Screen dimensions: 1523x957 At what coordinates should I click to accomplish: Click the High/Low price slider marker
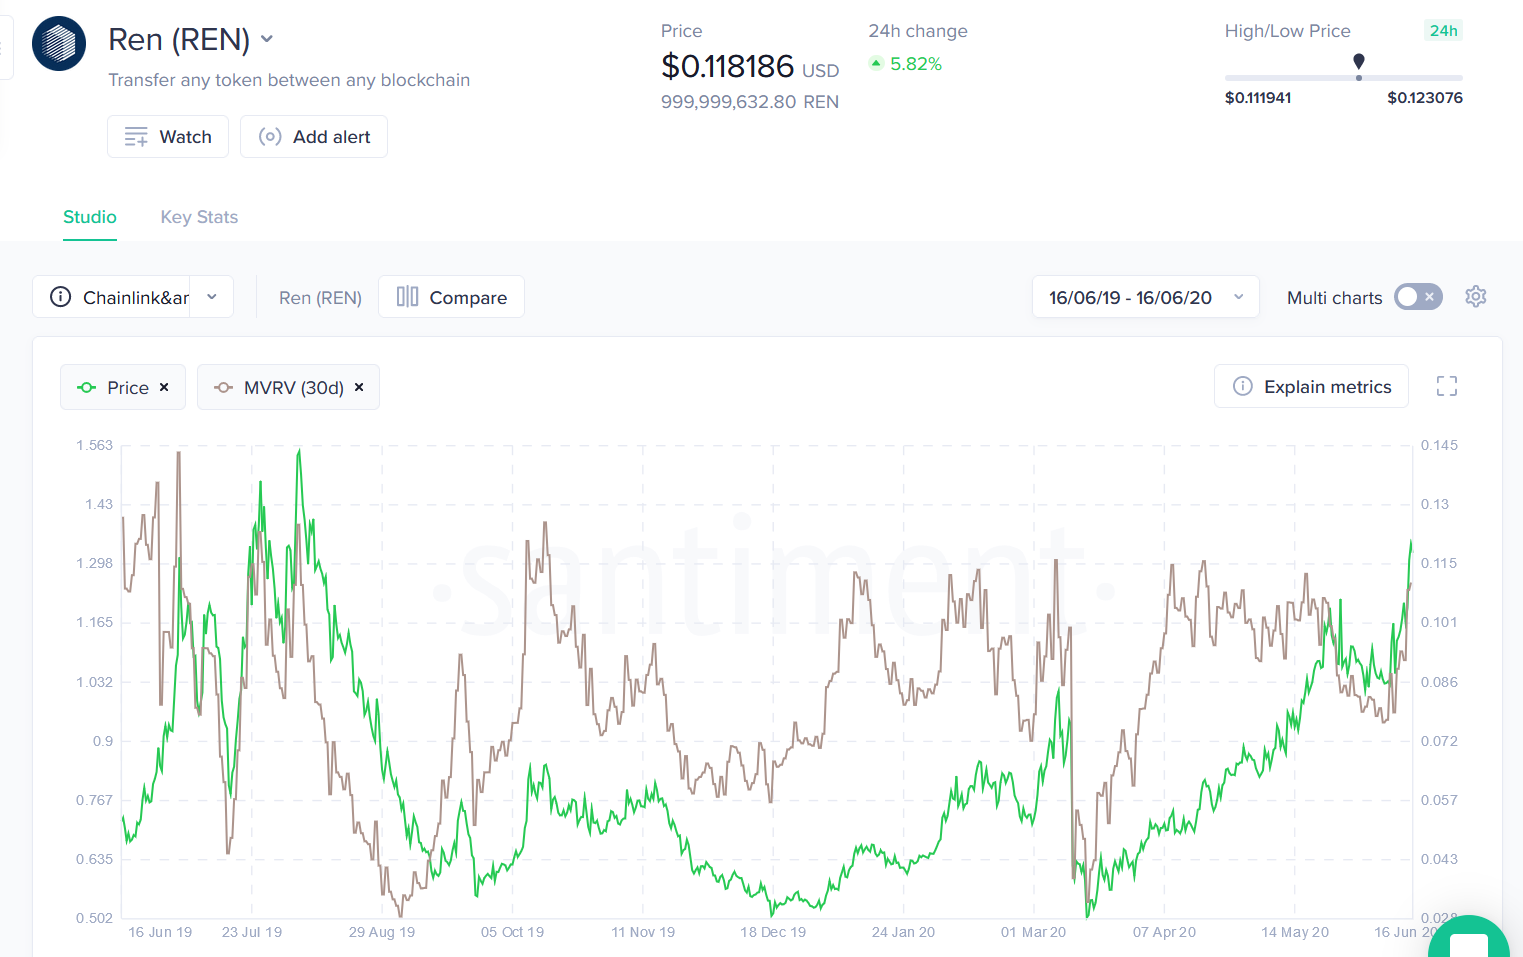(1358, 63)
